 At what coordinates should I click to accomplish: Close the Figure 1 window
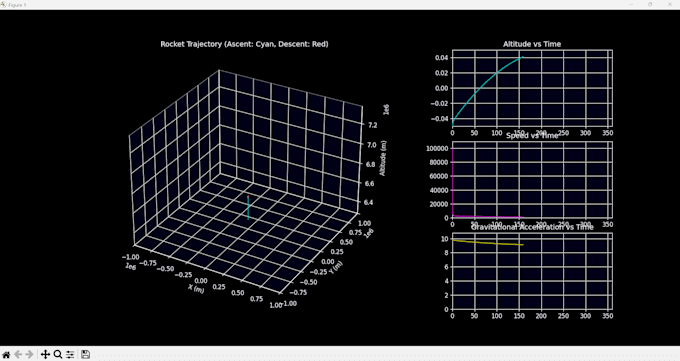(670, 4)
